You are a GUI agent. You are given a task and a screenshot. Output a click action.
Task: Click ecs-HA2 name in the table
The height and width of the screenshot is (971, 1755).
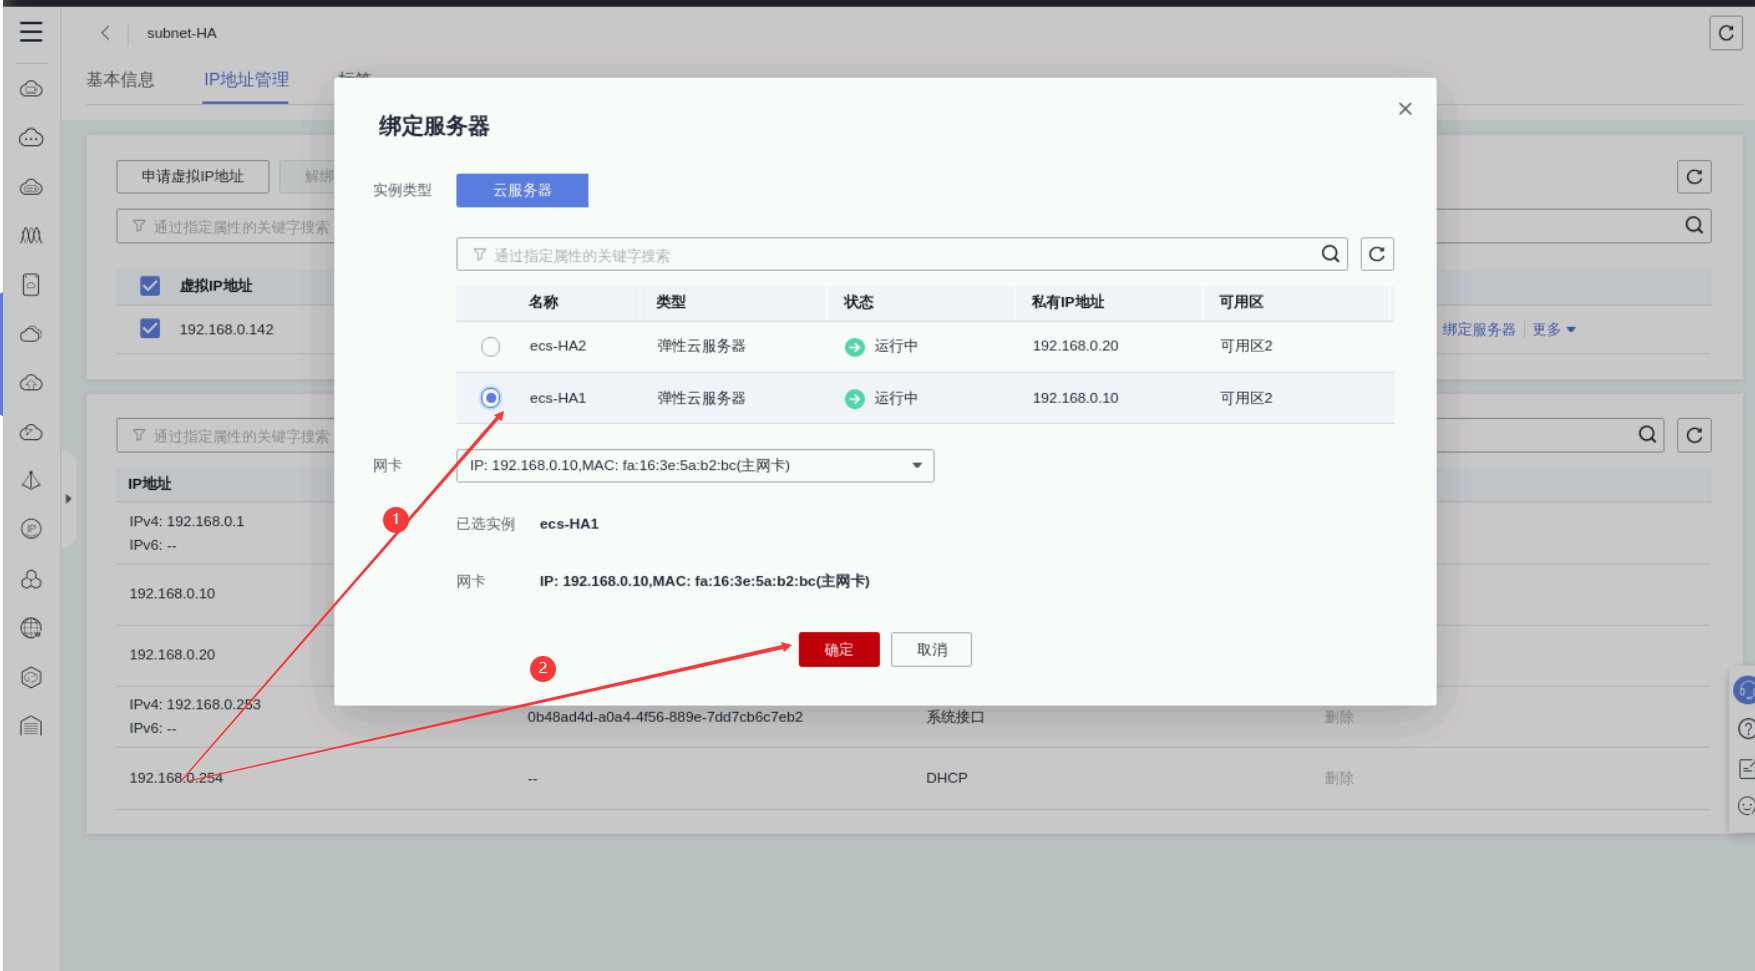(558, 346)
